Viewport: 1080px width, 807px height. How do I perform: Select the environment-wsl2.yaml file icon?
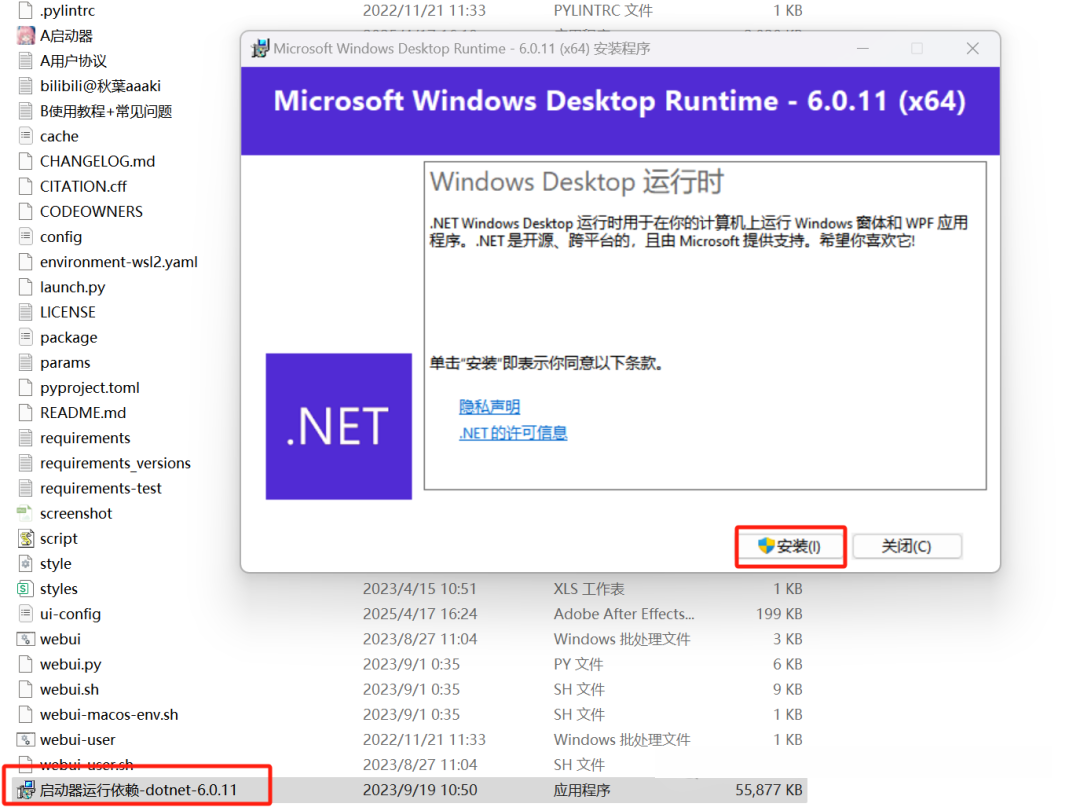pyautogui.click(x=25, y=262)
